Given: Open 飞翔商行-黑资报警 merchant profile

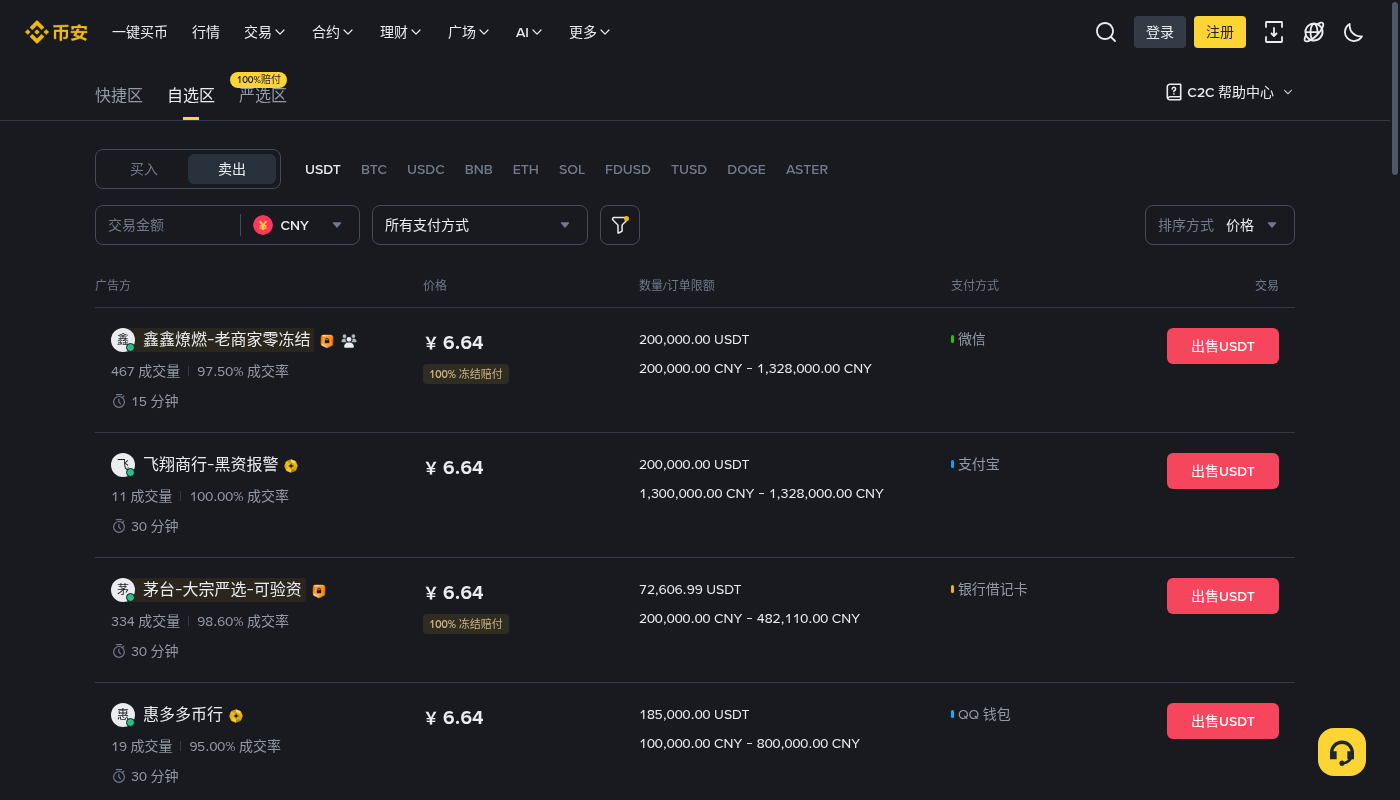Looking at the screenshot, I should click(211, 465).
